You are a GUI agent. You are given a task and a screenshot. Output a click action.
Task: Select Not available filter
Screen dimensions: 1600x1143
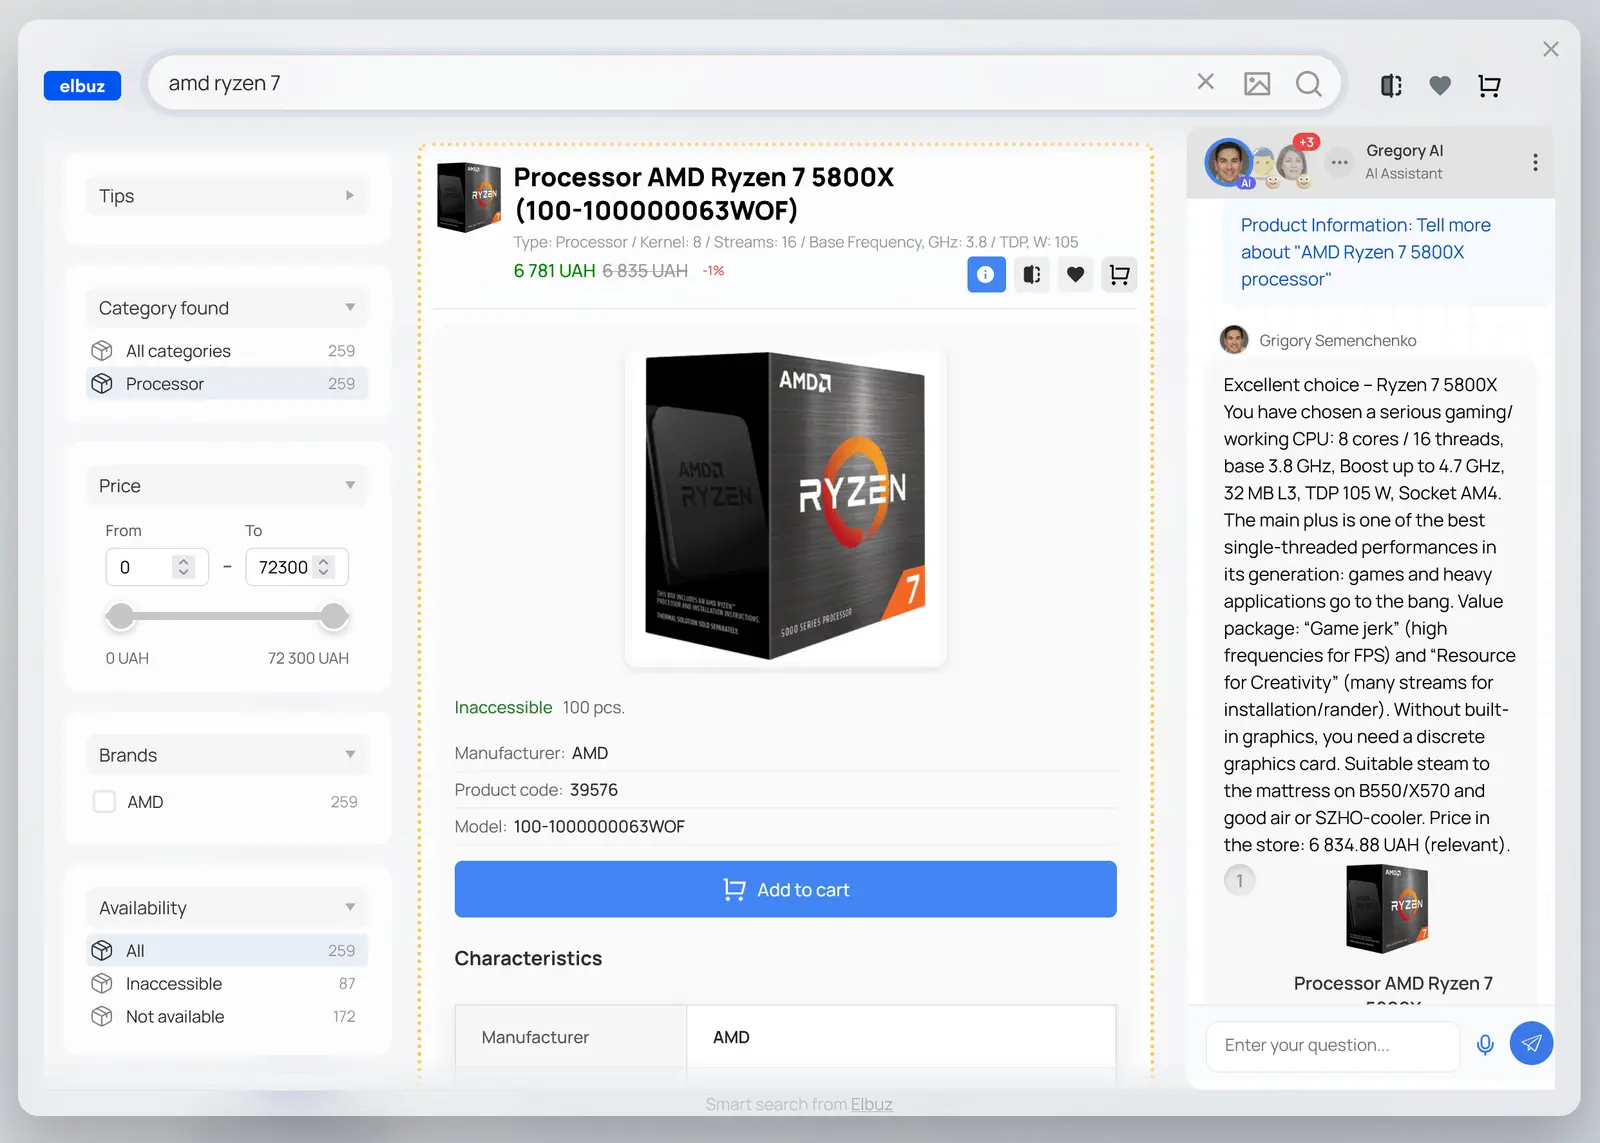(227, 1017)
